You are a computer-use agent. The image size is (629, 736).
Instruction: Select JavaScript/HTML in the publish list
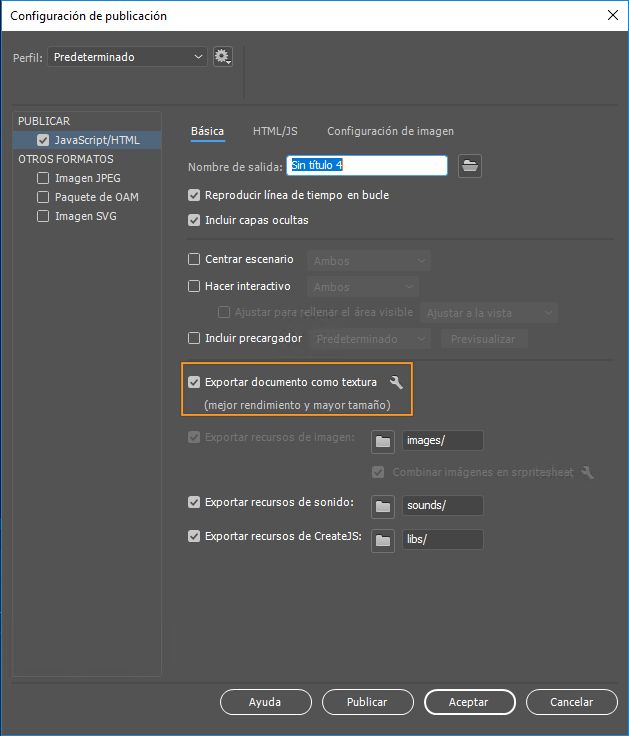click(97, 140)
